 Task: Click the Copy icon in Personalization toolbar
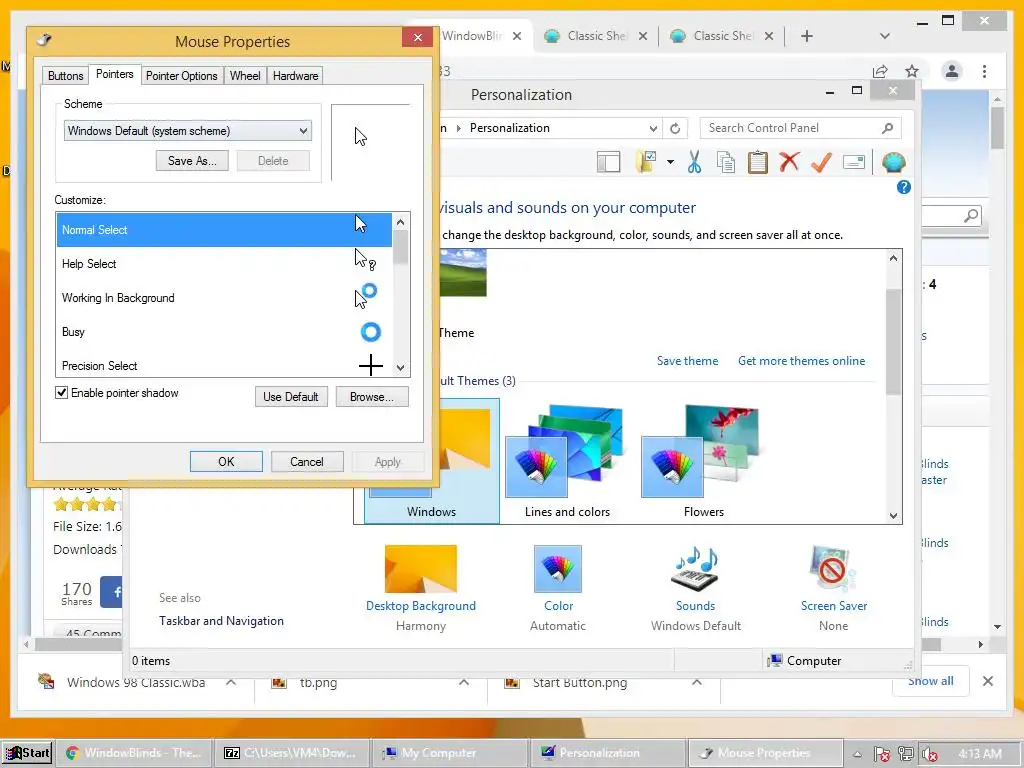pyautogui.click(x=726, y=161)
